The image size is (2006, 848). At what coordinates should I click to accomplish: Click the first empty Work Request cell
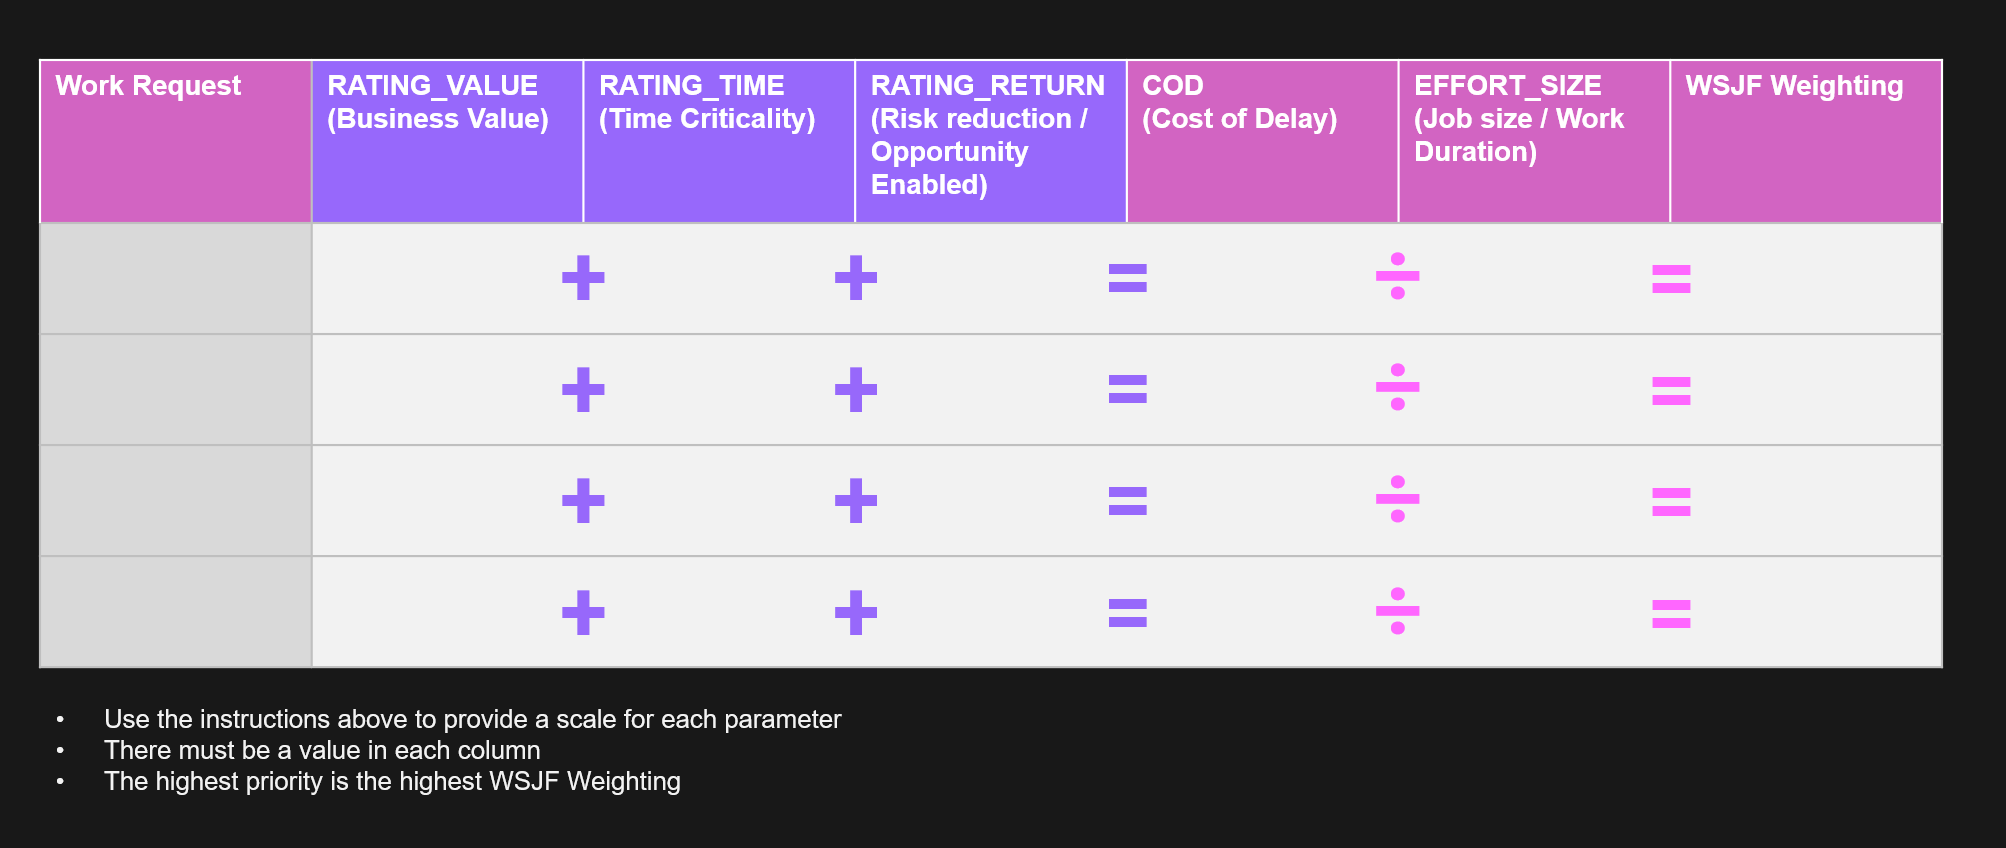[x=176, y=278]
